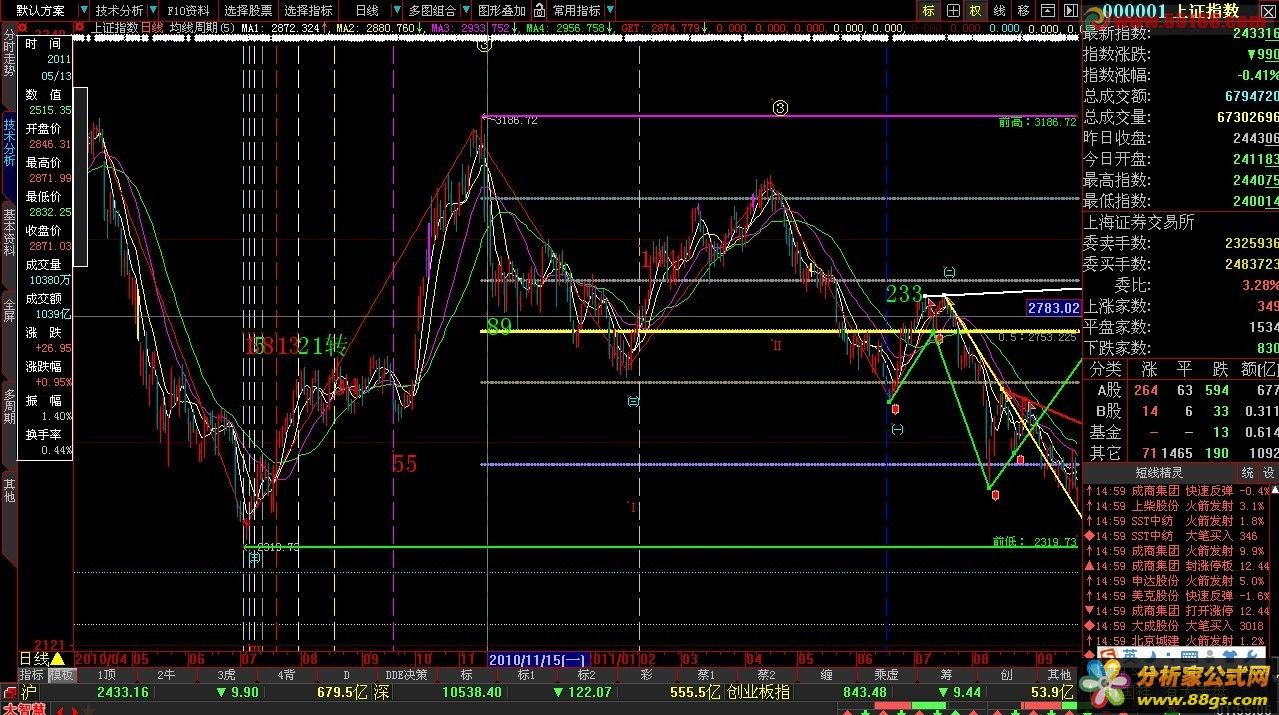Click the 创业板指 status bar label
The width and height of the screenshot is (1279, 715).
pos(758,692)
